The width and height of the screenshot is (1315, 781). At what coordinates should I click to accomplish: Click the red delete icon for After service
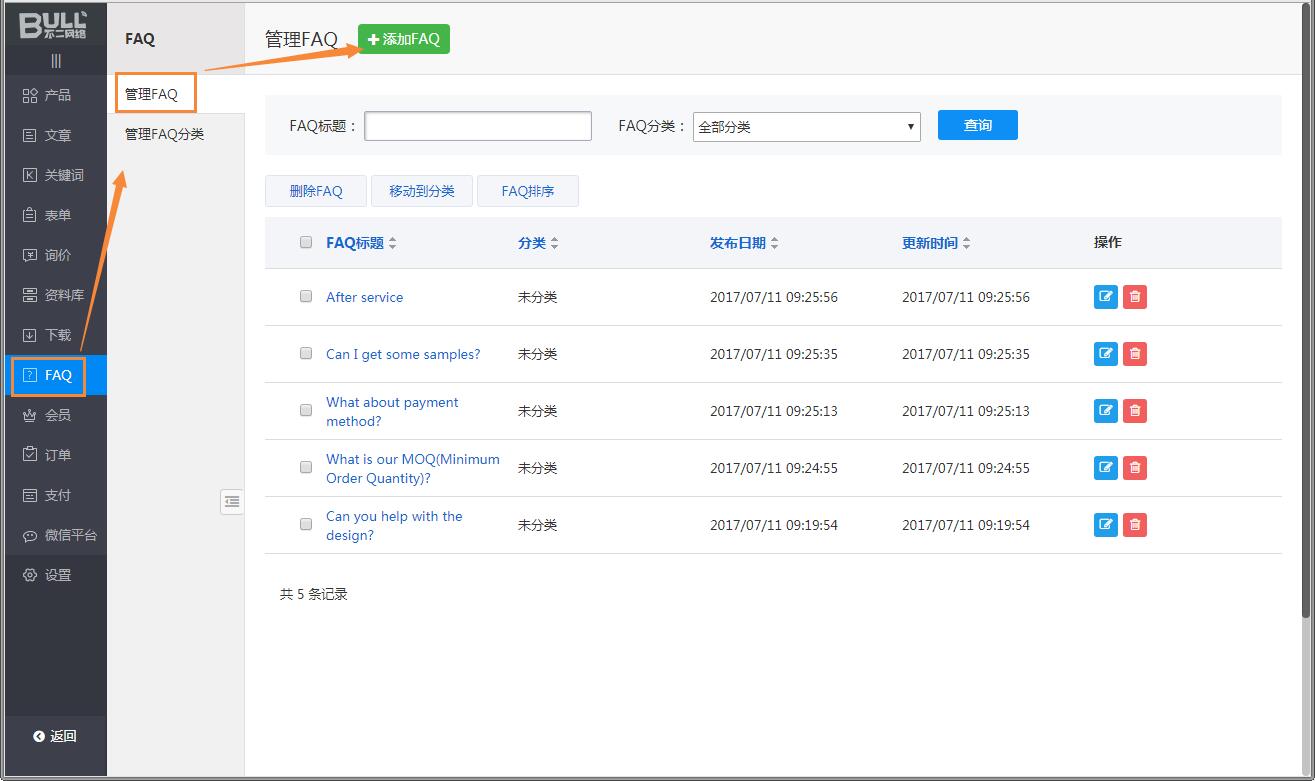[x=1134, y=297]
